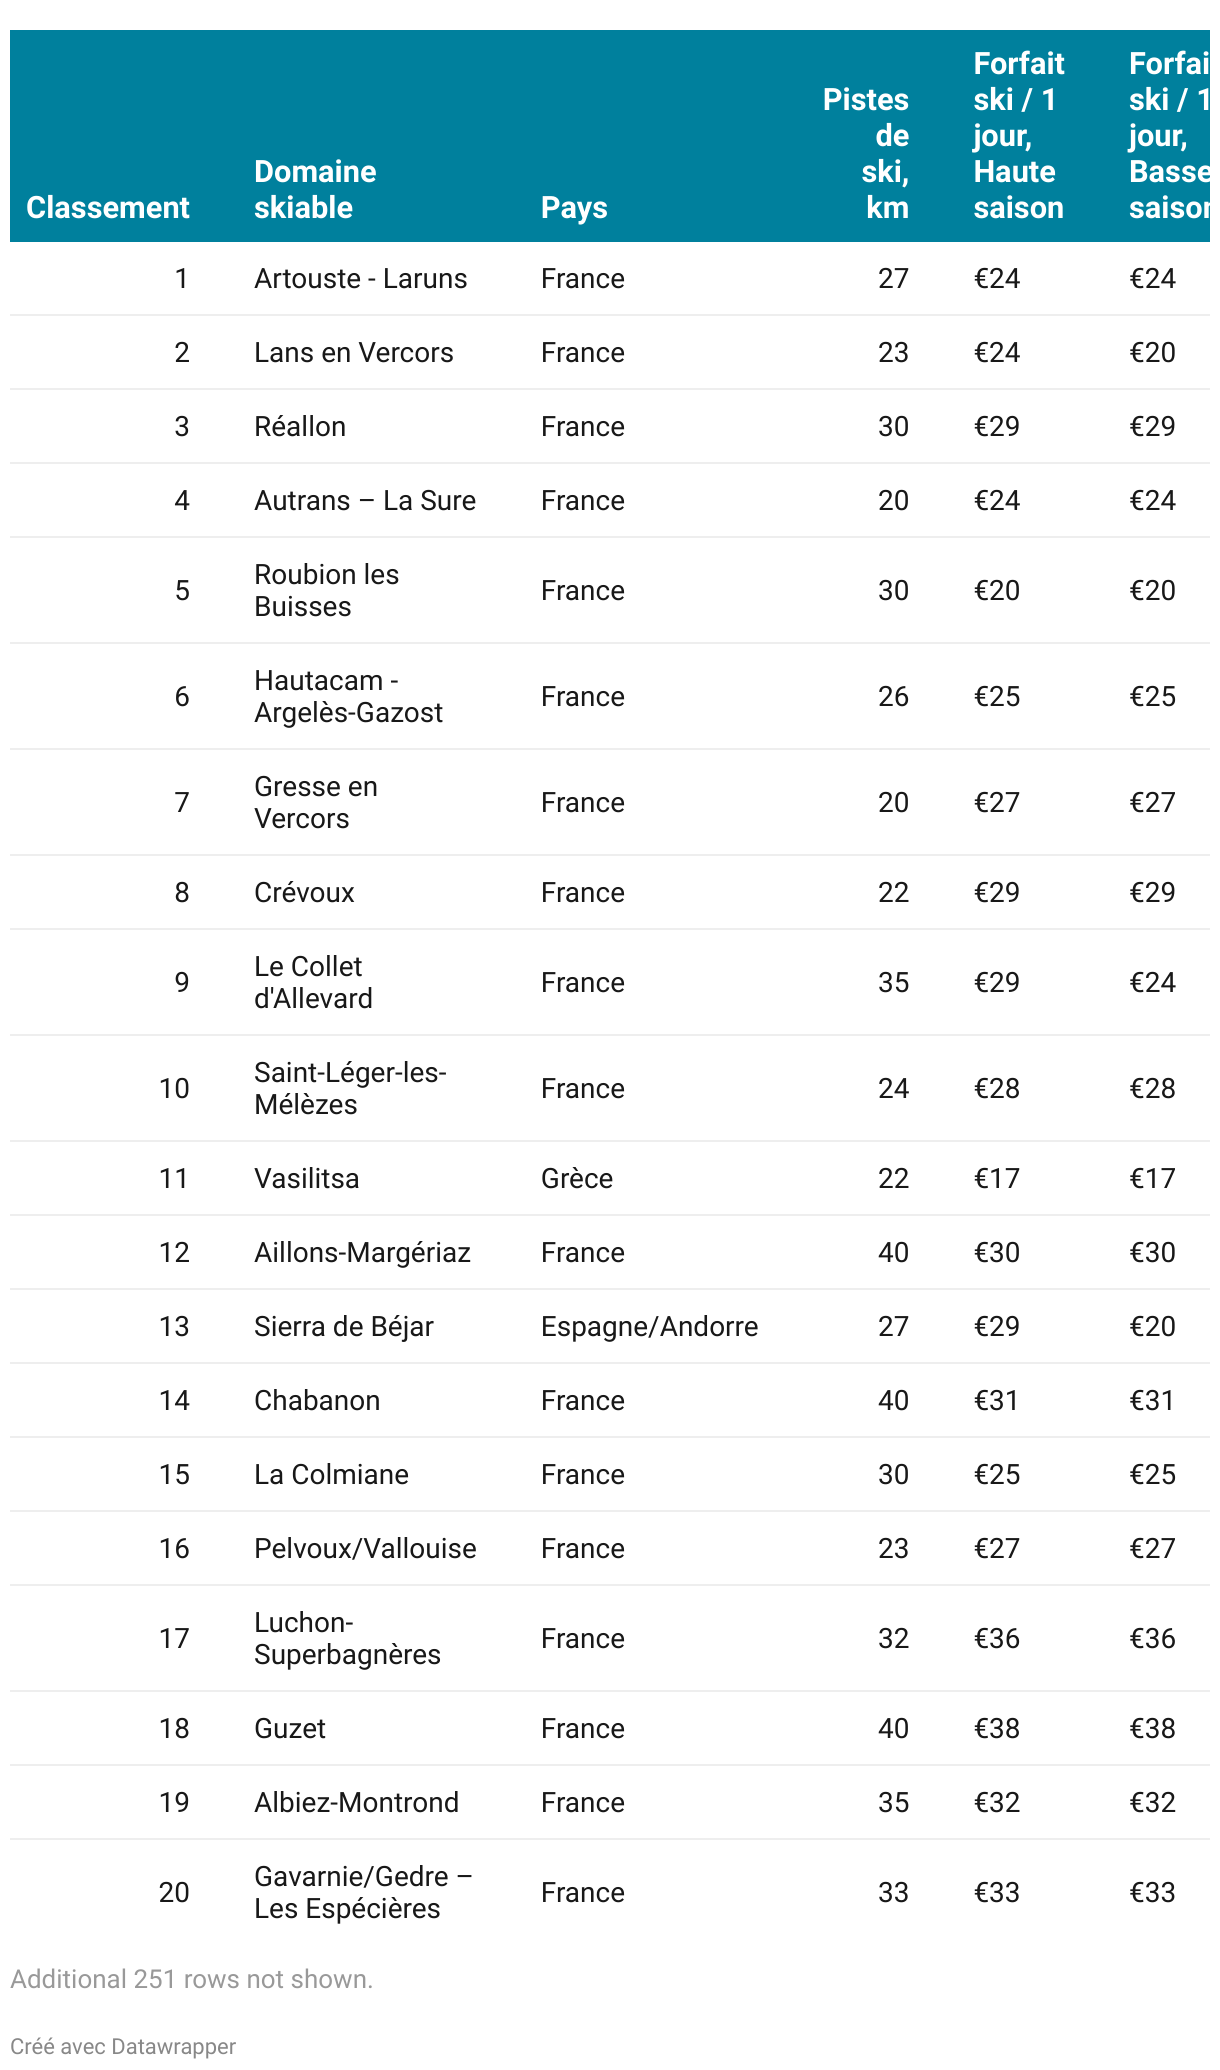Select the Espagne/Andorre country cell
Screen dimensions: 1220x2070
tap(650, 1326)
